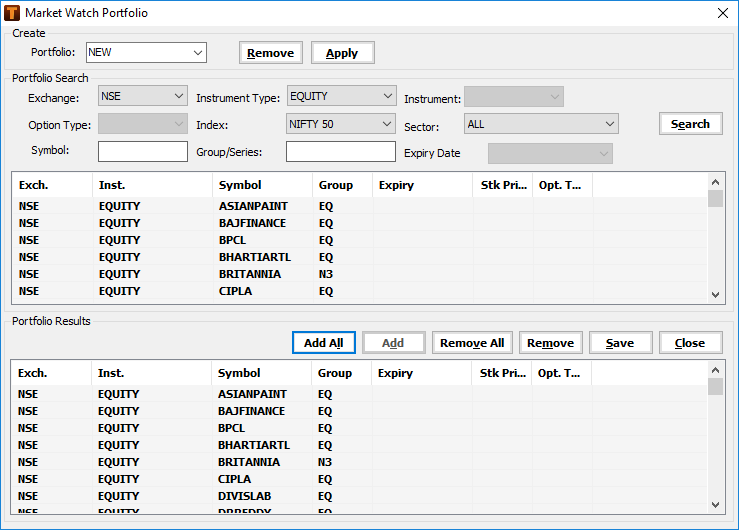Click the Search button
739x530 pixels.
point(690,124)
